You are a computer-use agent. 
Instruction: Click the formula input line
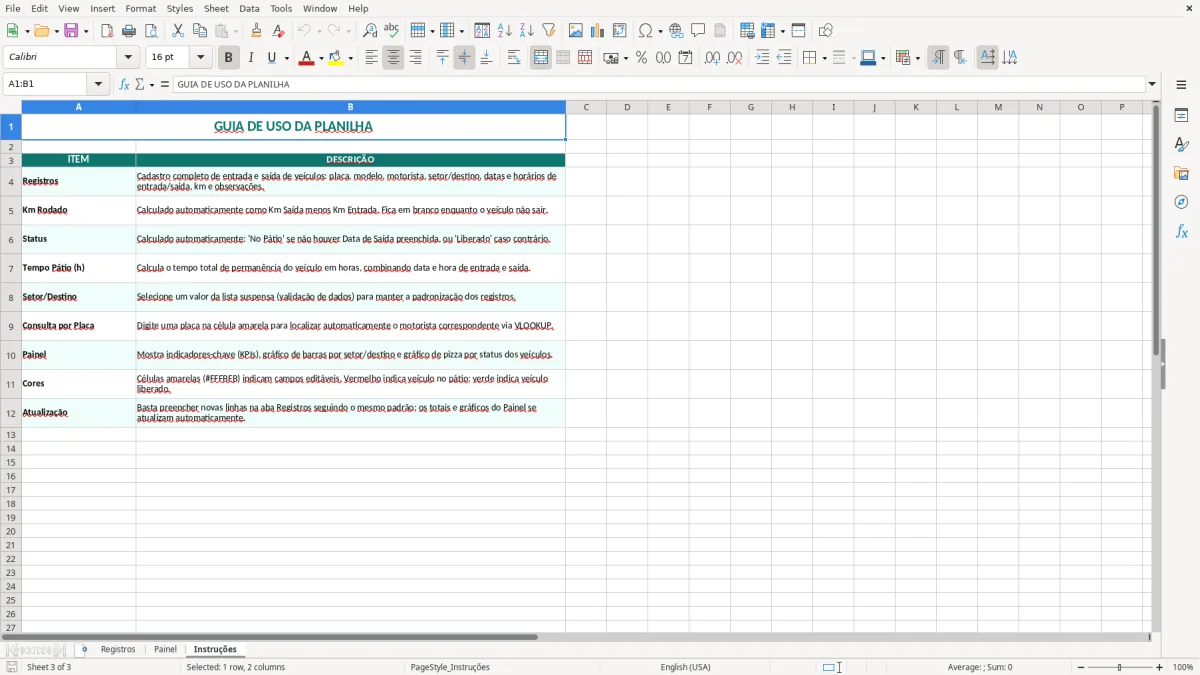coord(659,84)
